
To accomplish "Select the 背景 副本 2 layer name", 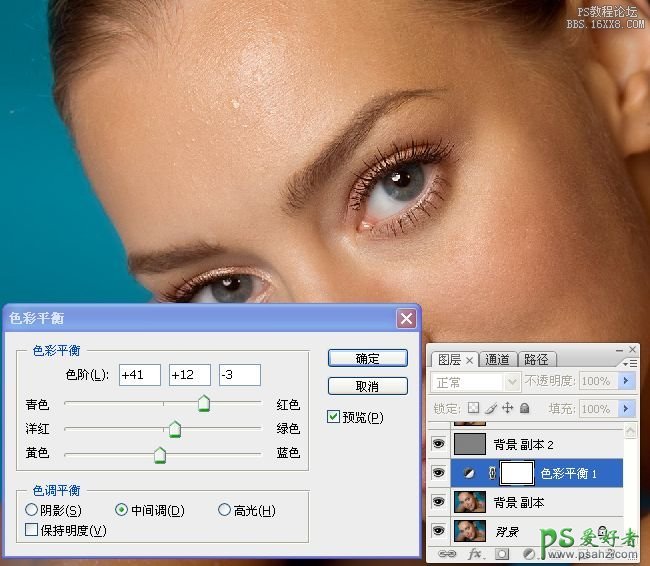I will (x=524, y=445).
